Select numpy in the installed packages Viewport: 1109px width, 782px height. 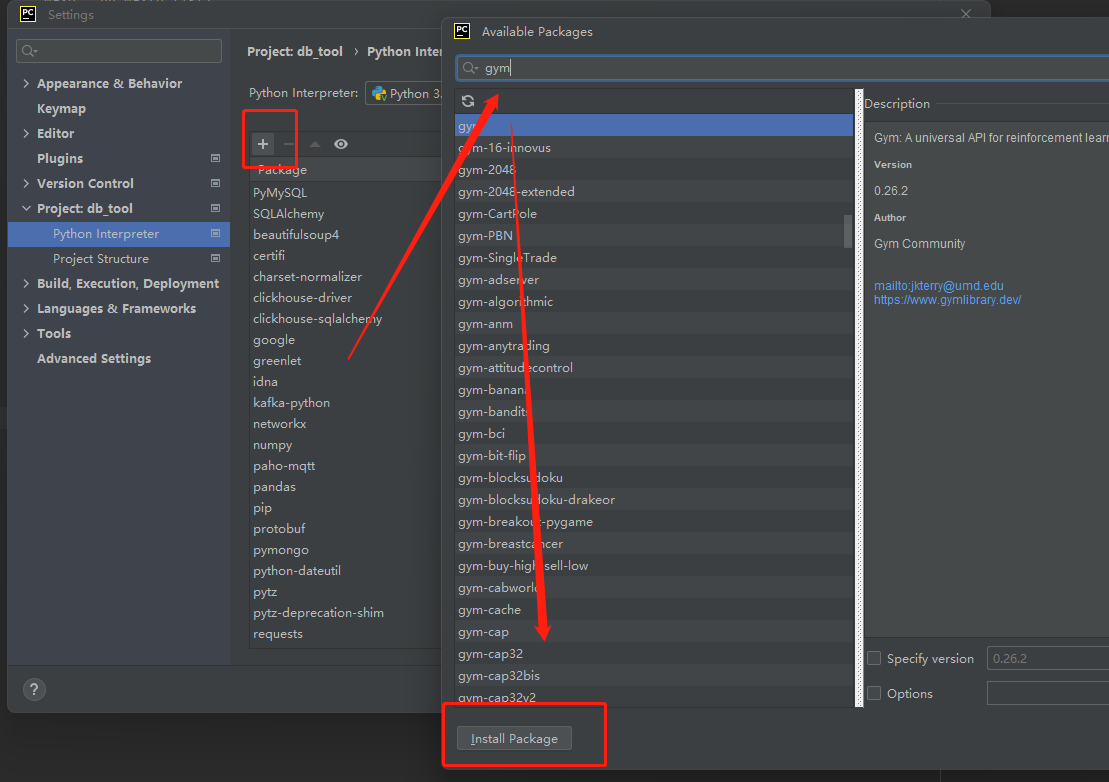346,445
